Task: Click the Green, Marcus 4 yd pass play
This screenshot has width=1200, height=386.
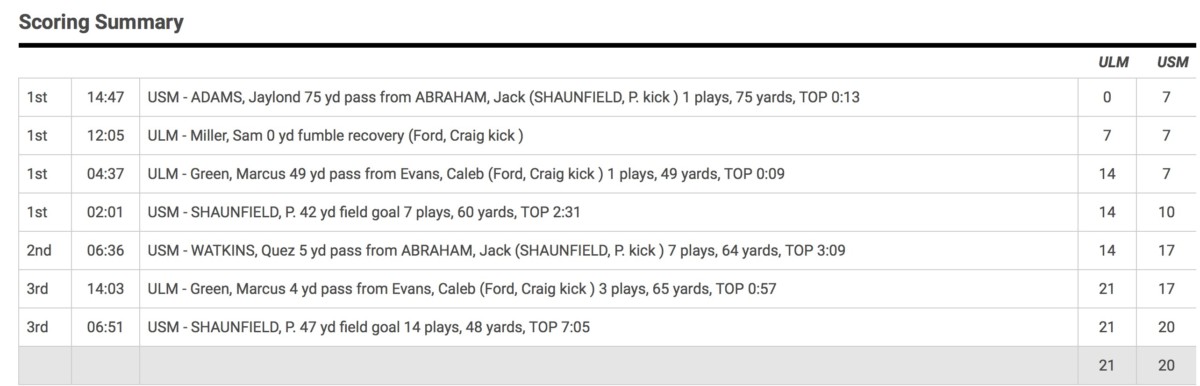Action: [x=461, y=289]
